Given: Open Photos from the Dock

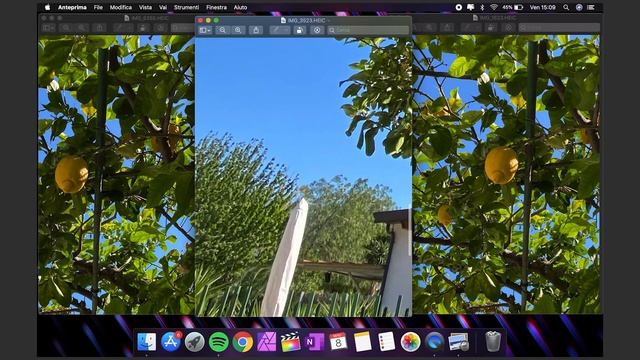Looking at the screenshot, I should tap(410, 342).
